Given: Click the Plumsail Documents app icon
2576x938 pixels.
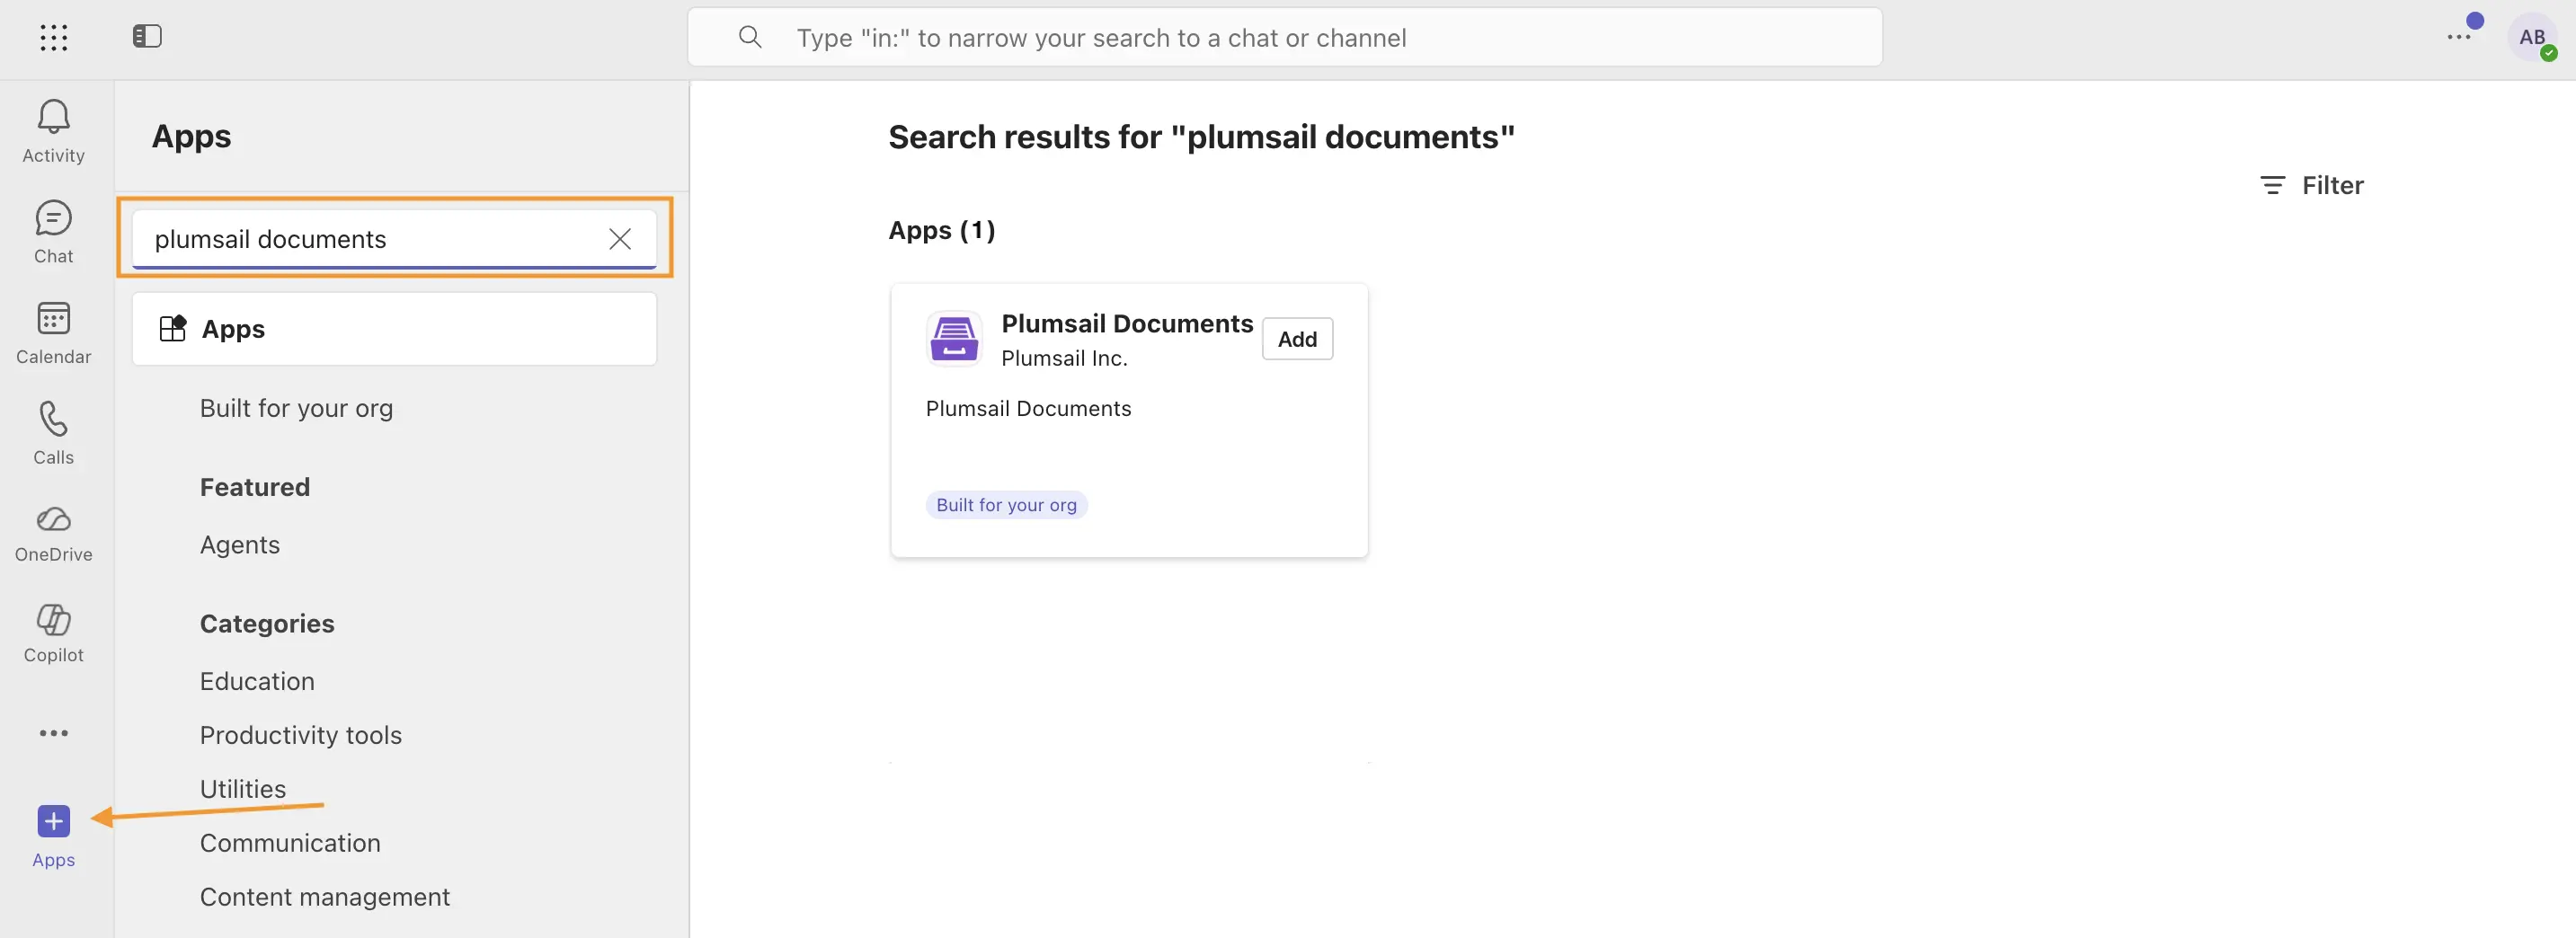Looking at the screenshot, I should pyautogui.click(x=954, y=338).
